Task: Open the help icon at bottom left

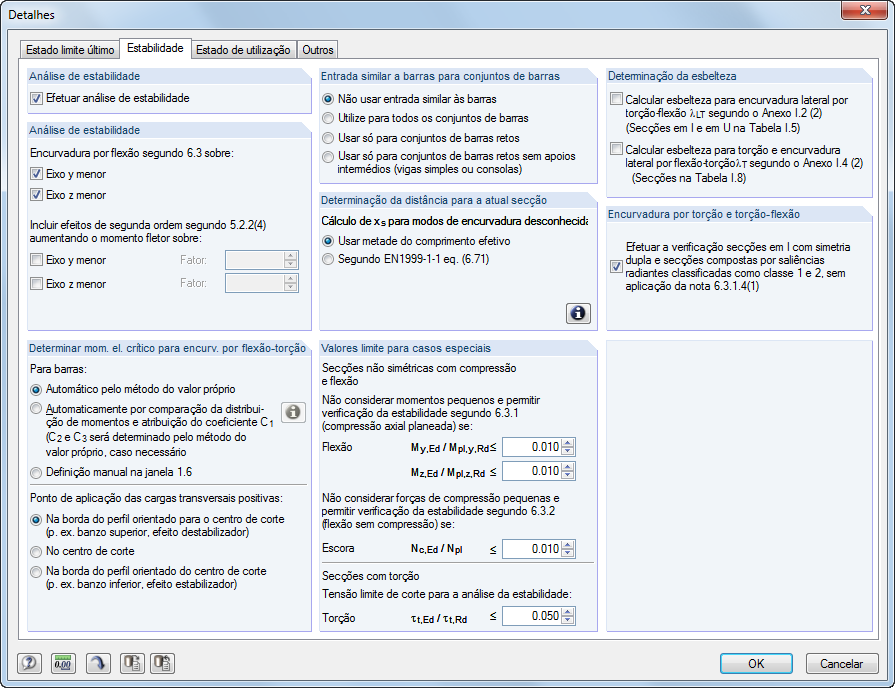Action: (29, 663)
